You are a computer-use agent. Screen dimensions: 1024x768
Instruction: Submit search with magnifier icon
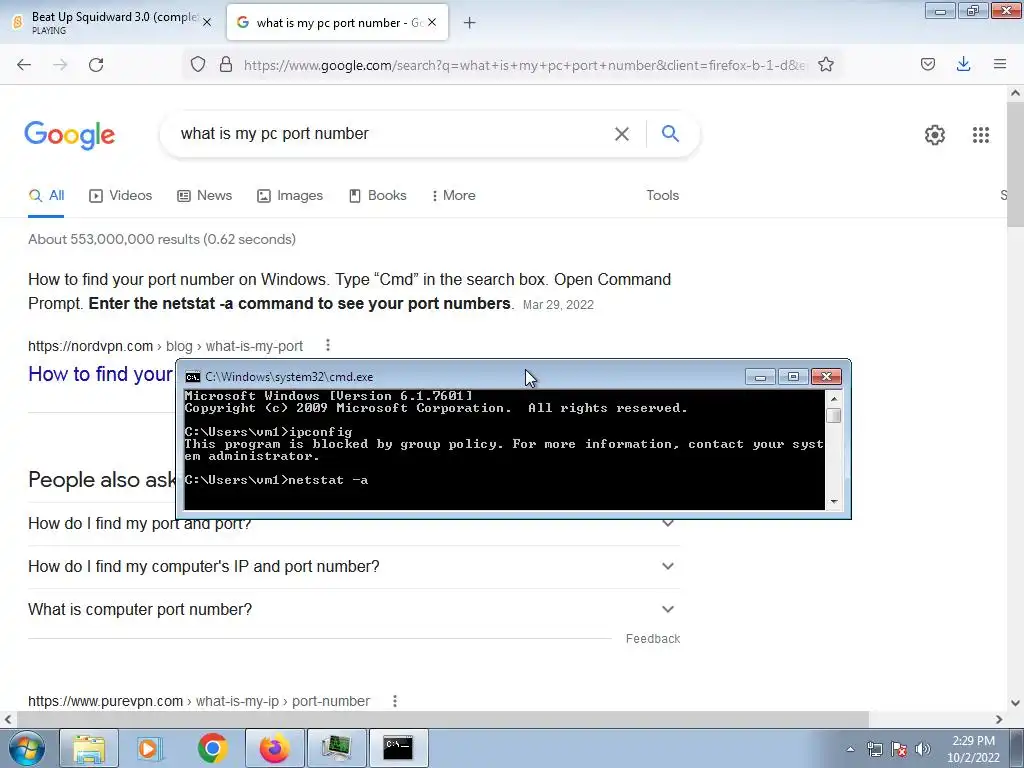[x=670, y=134]
